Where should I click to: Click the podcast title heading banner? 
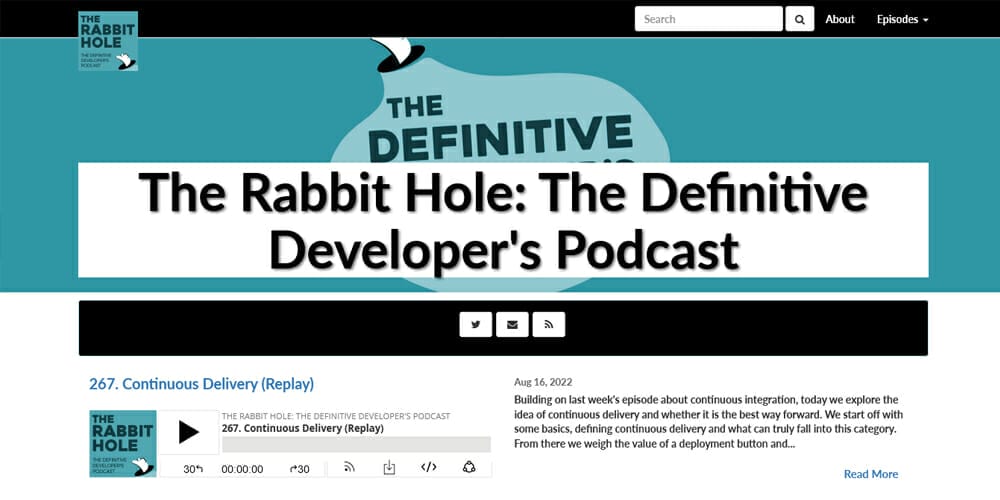[x=503, y=220]
